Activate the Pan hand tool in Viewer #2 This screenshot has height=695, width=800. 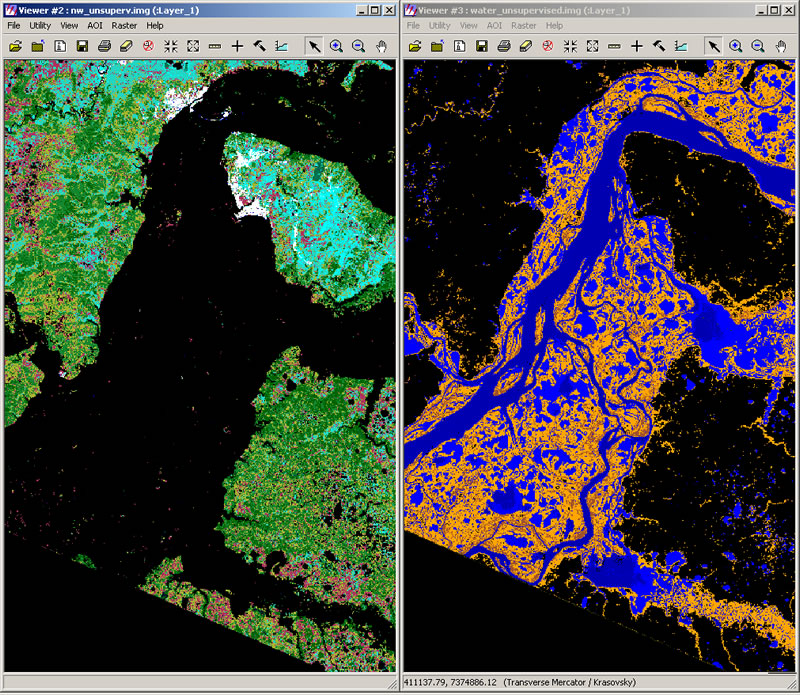coord(381,46)
